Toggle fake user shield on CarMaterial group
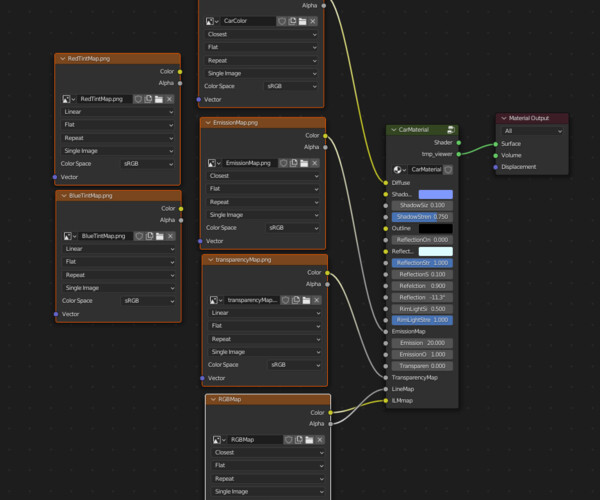 coord(448,170)
